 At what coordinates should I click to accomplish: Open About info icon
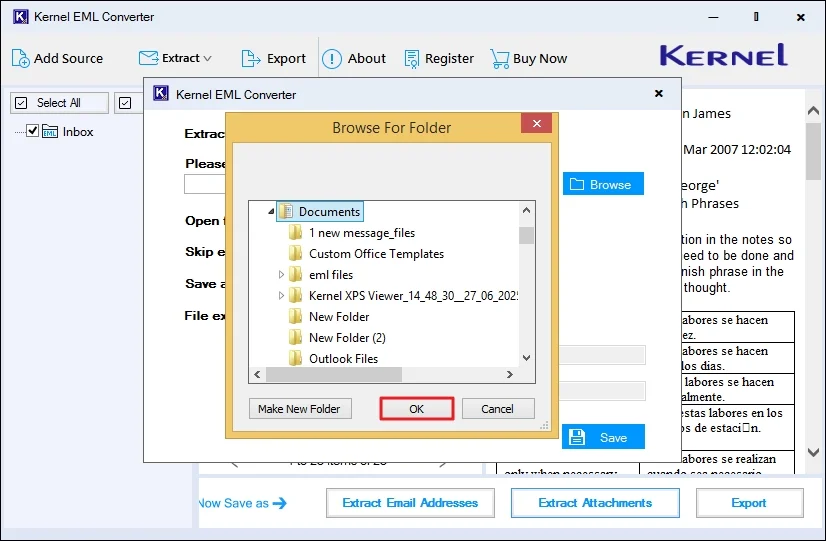[x=332, y=58]
